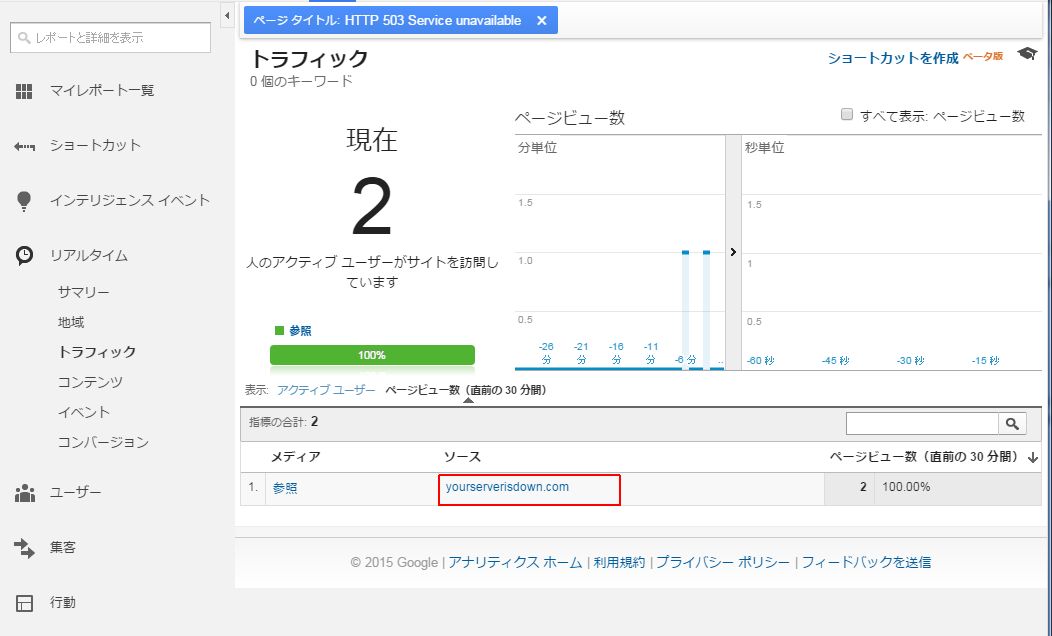1052x636 pixels.
Task: Click the Behavior (行動) layout icon
Action: point(24,603)
